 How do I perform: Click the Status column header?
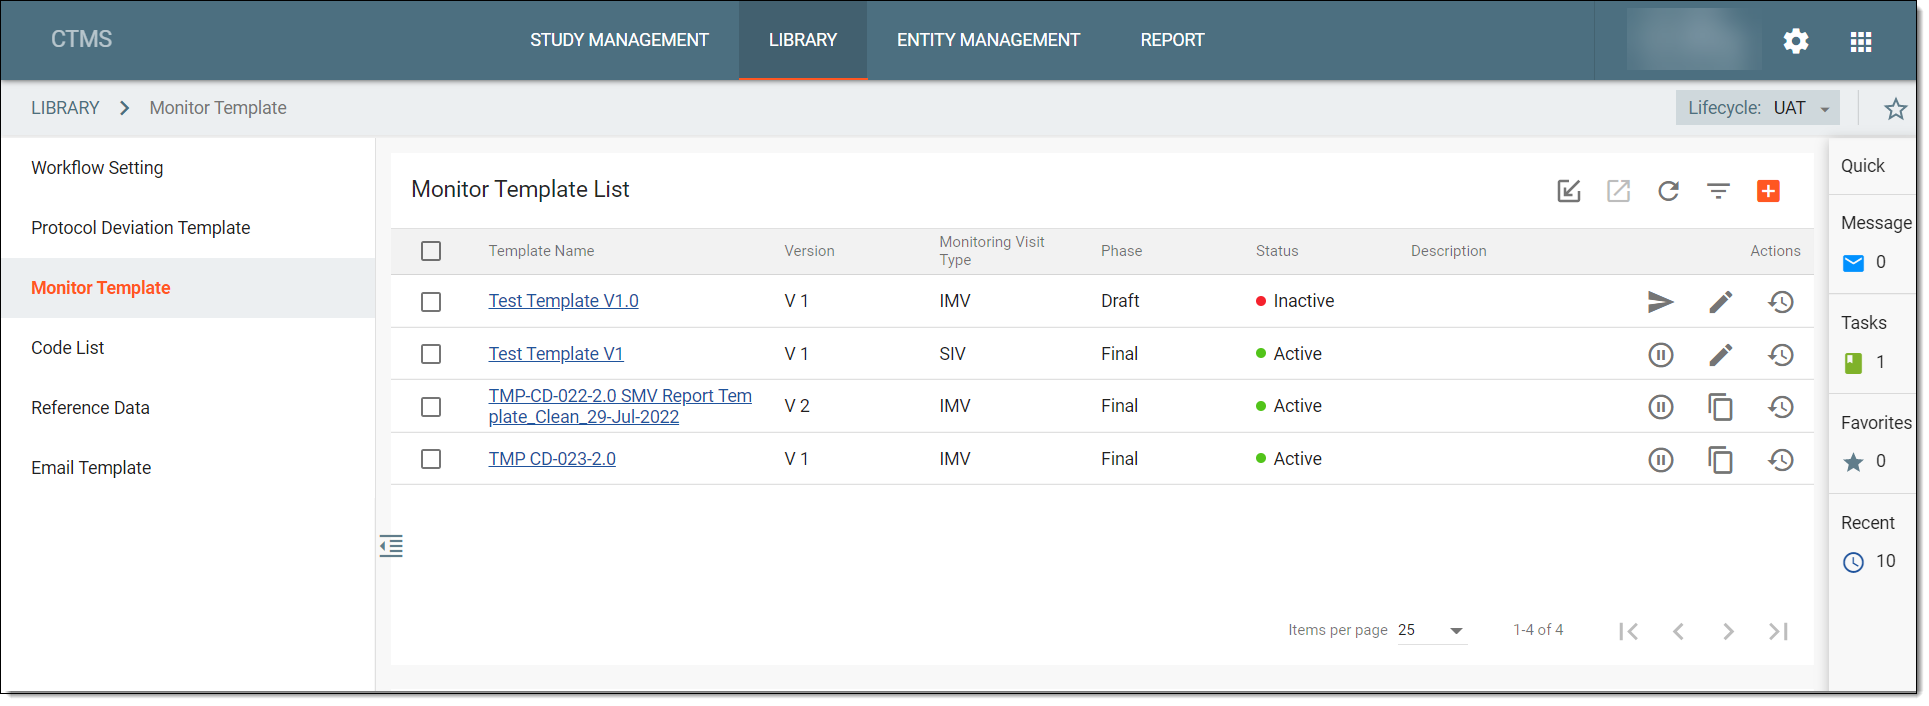tap(1277, 251)
